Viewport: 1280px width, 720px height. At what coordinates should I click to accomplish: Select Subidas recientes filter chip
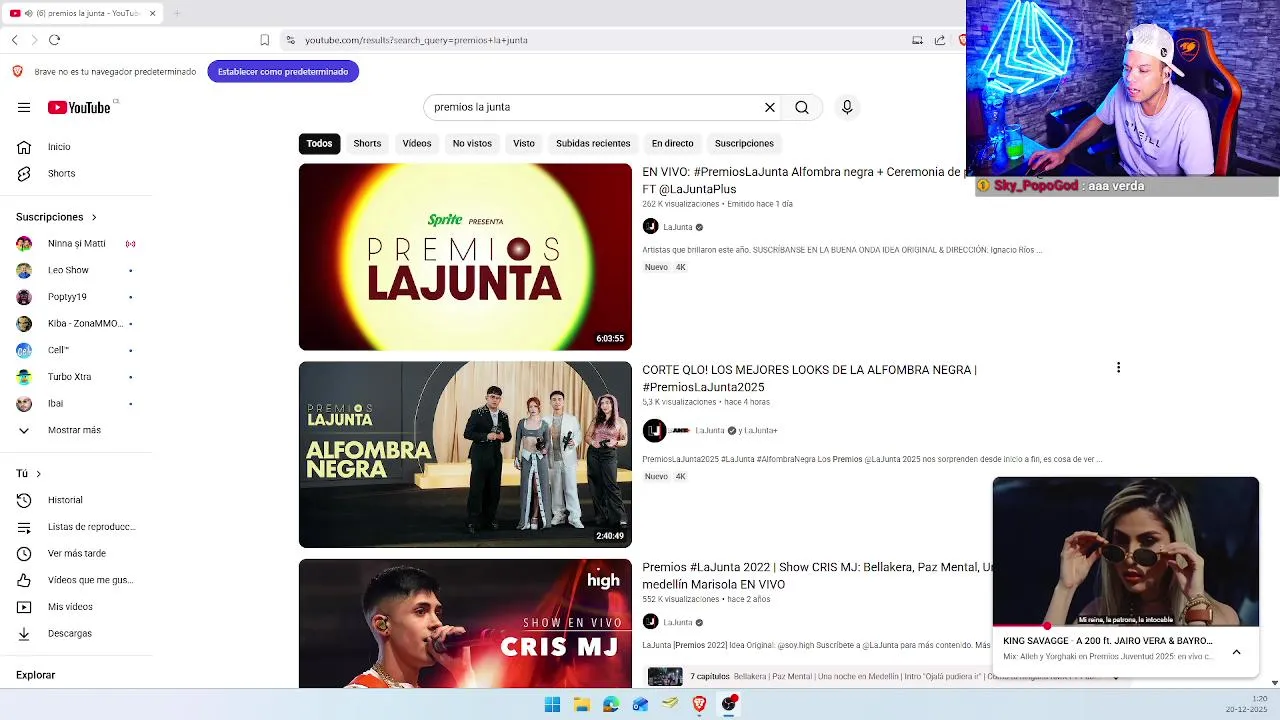point(593,143)
